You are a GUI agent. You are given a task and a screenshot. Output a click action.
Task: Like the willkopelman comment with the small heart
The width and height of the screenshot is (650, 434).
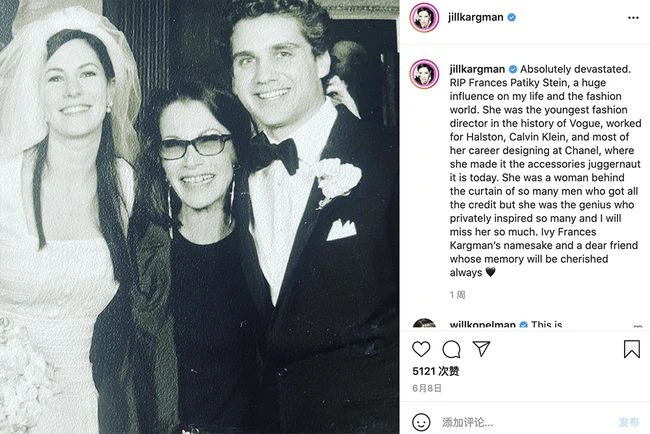tap(637, 328)
